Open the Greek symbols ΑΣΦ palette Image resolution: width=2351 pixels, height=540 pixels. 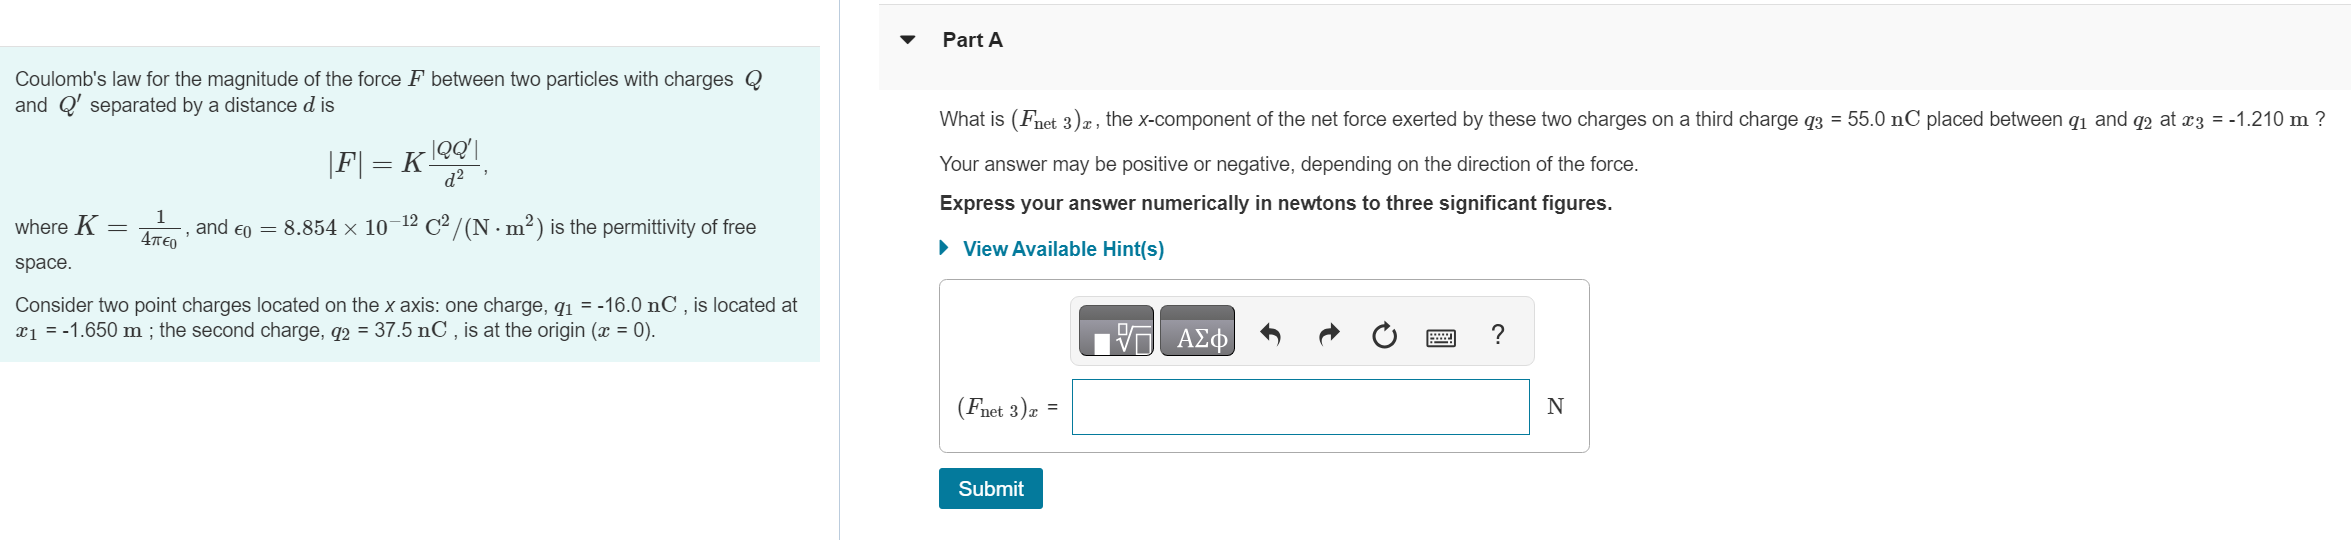[x=1197, y=332]
